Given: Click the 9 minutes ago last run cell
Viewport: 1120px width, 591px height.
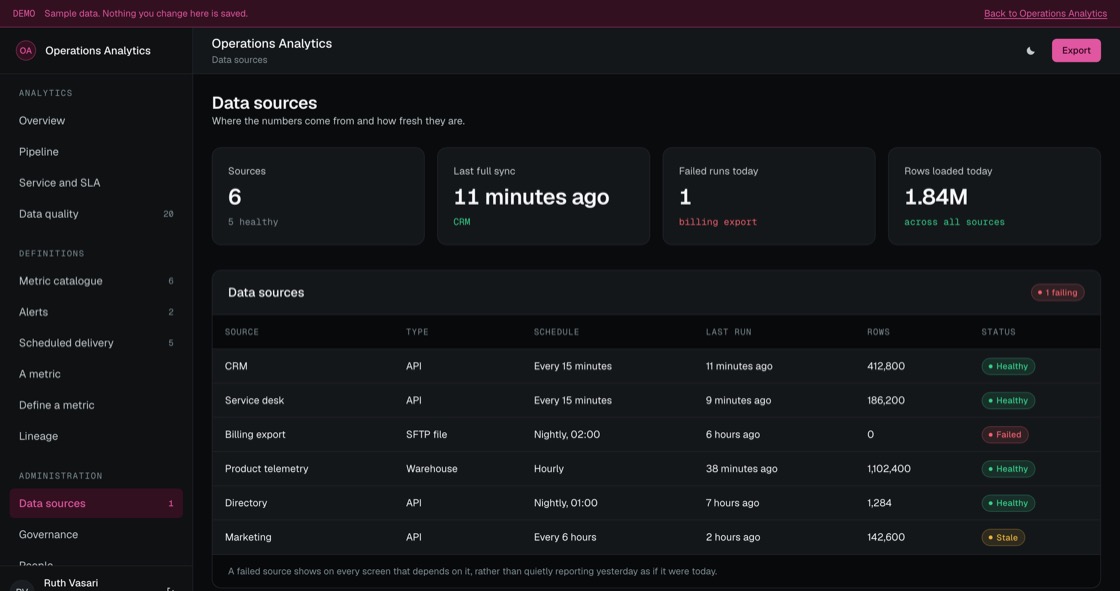Looking at the screenshot, I should pos(738,400).
